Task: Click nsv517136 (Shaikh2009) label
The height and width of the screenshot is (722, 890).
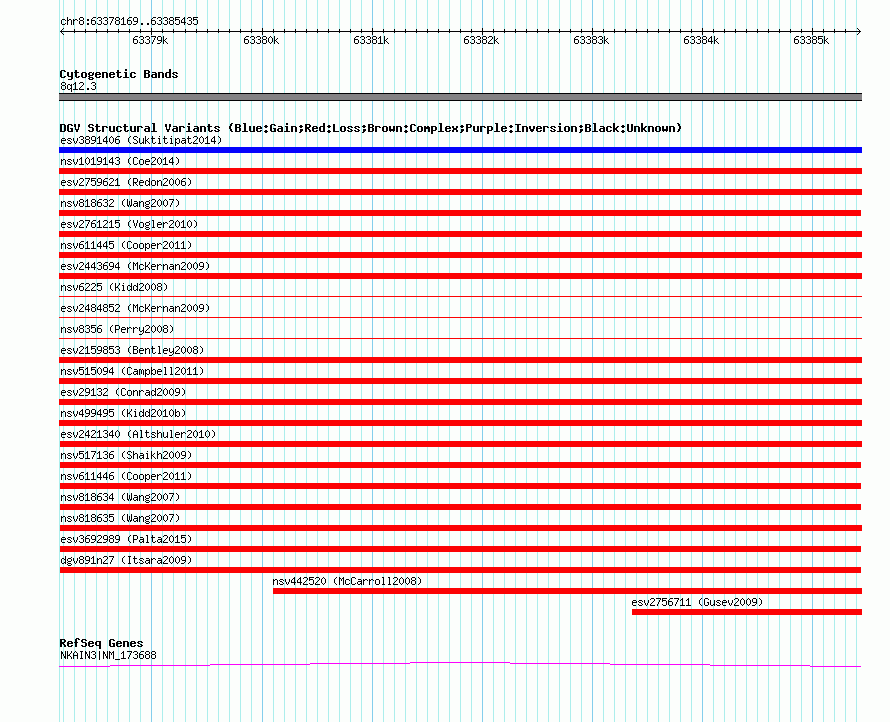Action: [126, 455]
